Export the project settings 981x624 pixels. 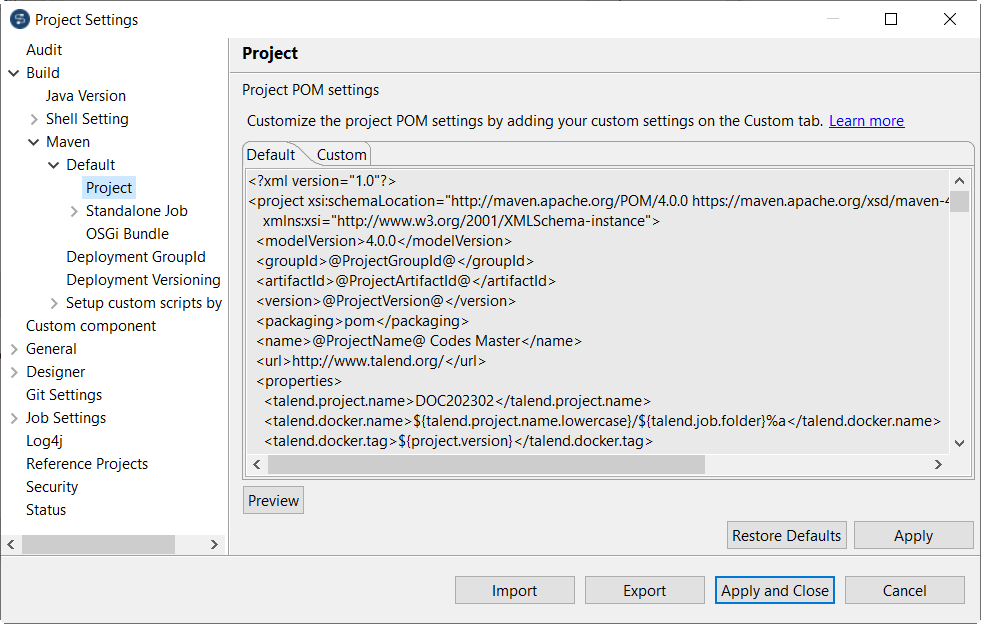(644, 590)
